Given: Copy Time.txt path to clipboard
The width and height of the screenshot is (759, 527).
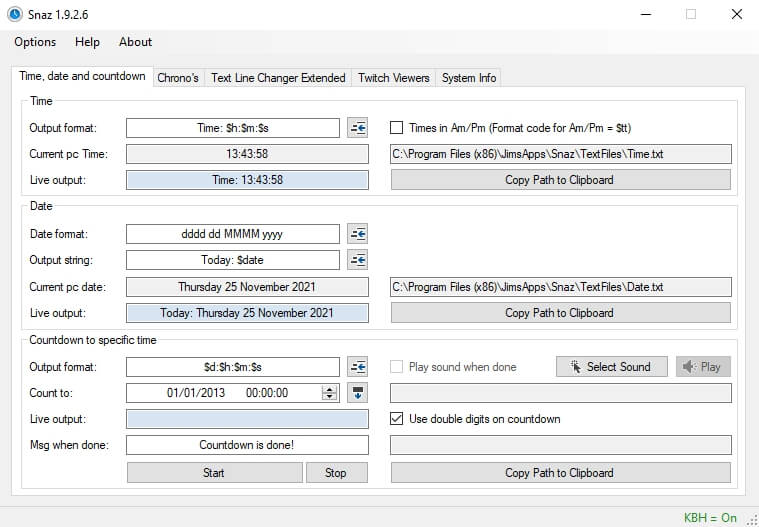Looking at the screenshot, I should tap(560, 180).
